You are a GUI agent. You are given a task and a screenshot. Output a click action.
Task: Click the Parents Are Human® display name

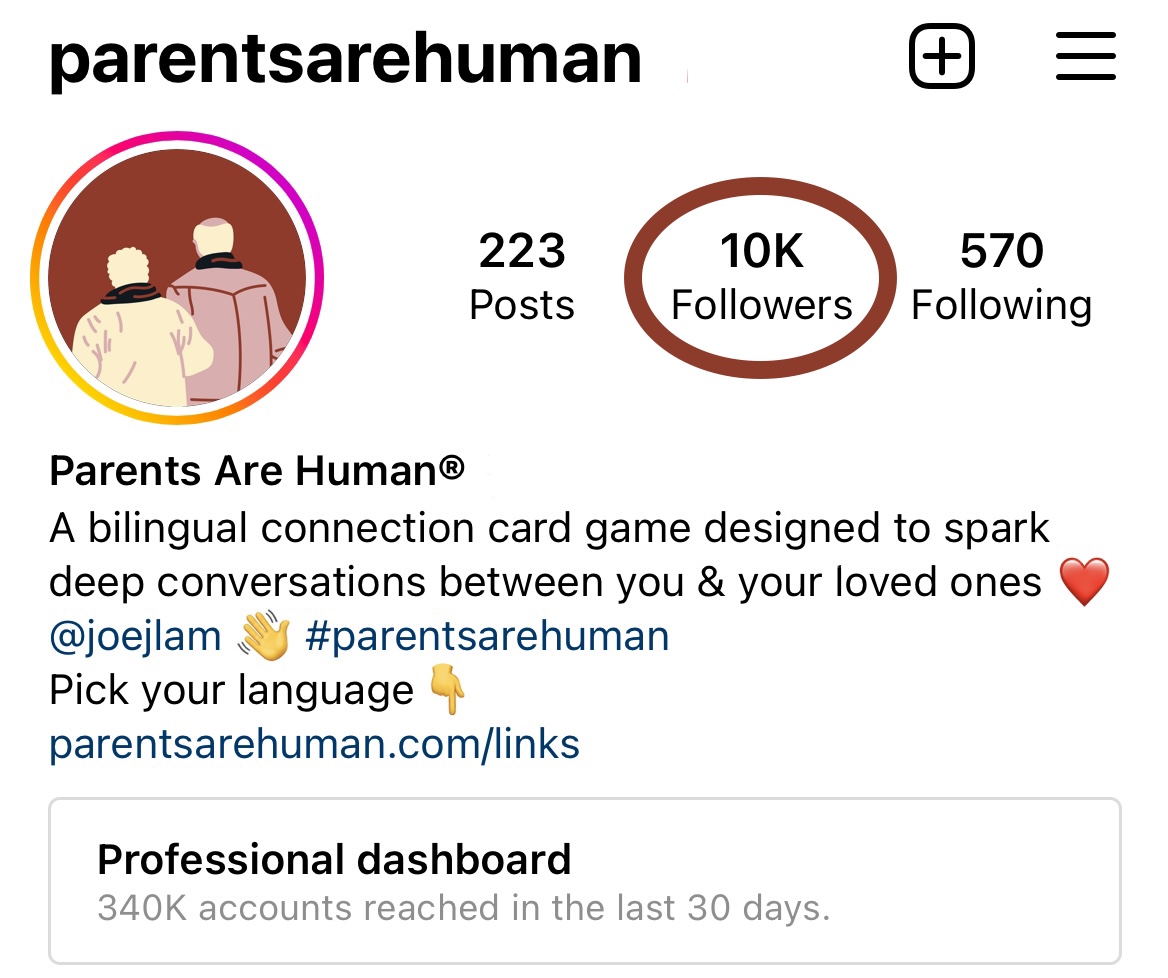[x=257, y=471]
